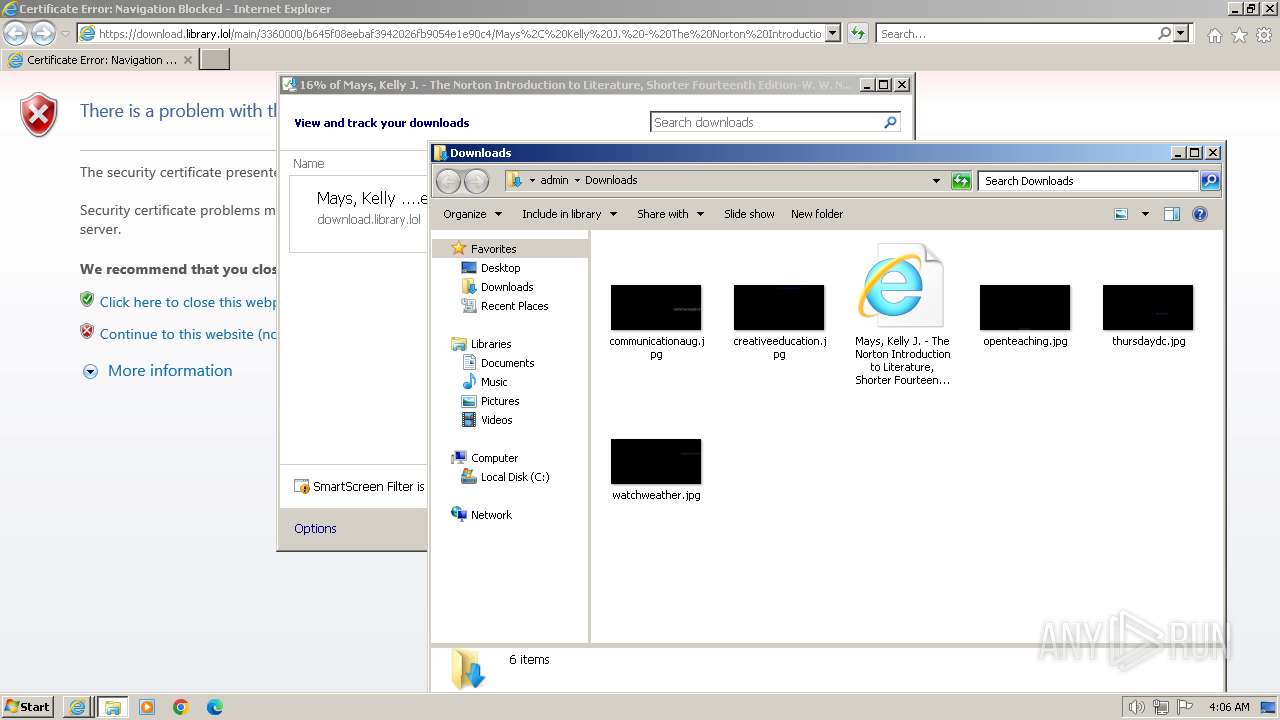Select Network in navigation pane
The width and height of the screenshot is (1280, 720).
[491, 515]
